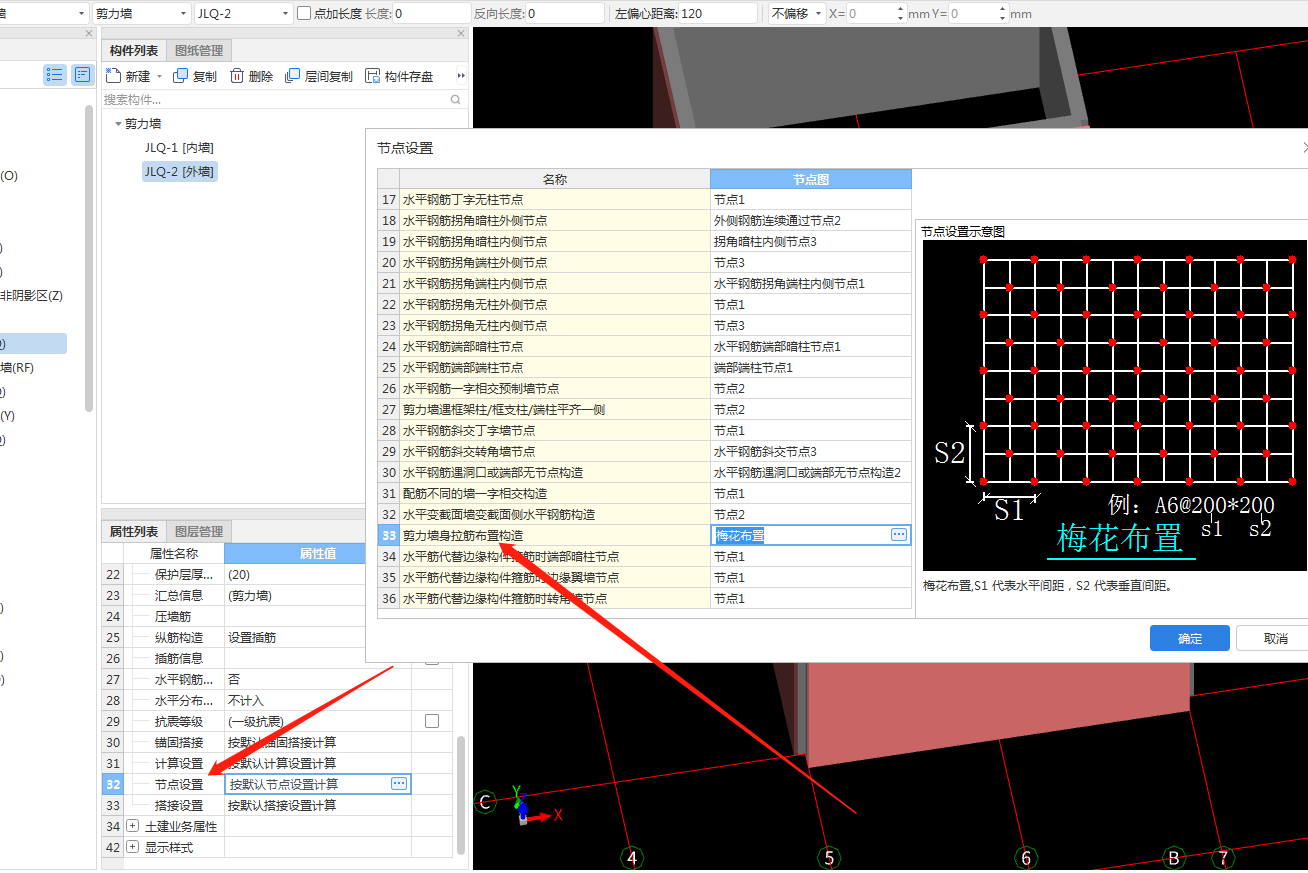Click axis label circle 5

828,858
